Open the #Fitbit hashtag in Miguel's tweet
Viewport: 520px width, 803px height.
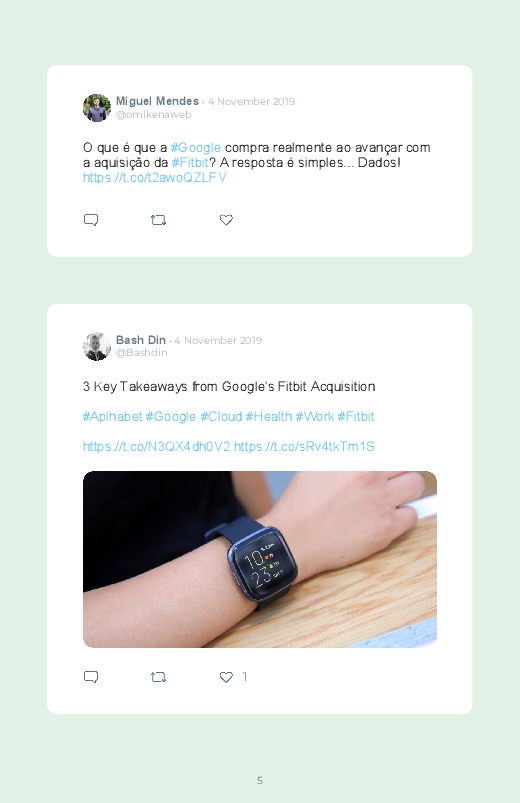(x=190, y=162)
